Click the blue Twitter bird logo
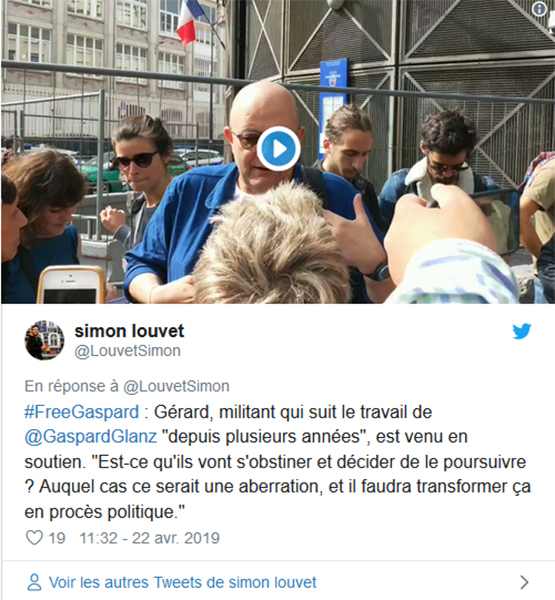Viewport: 555px width, 600px height. 522,331
